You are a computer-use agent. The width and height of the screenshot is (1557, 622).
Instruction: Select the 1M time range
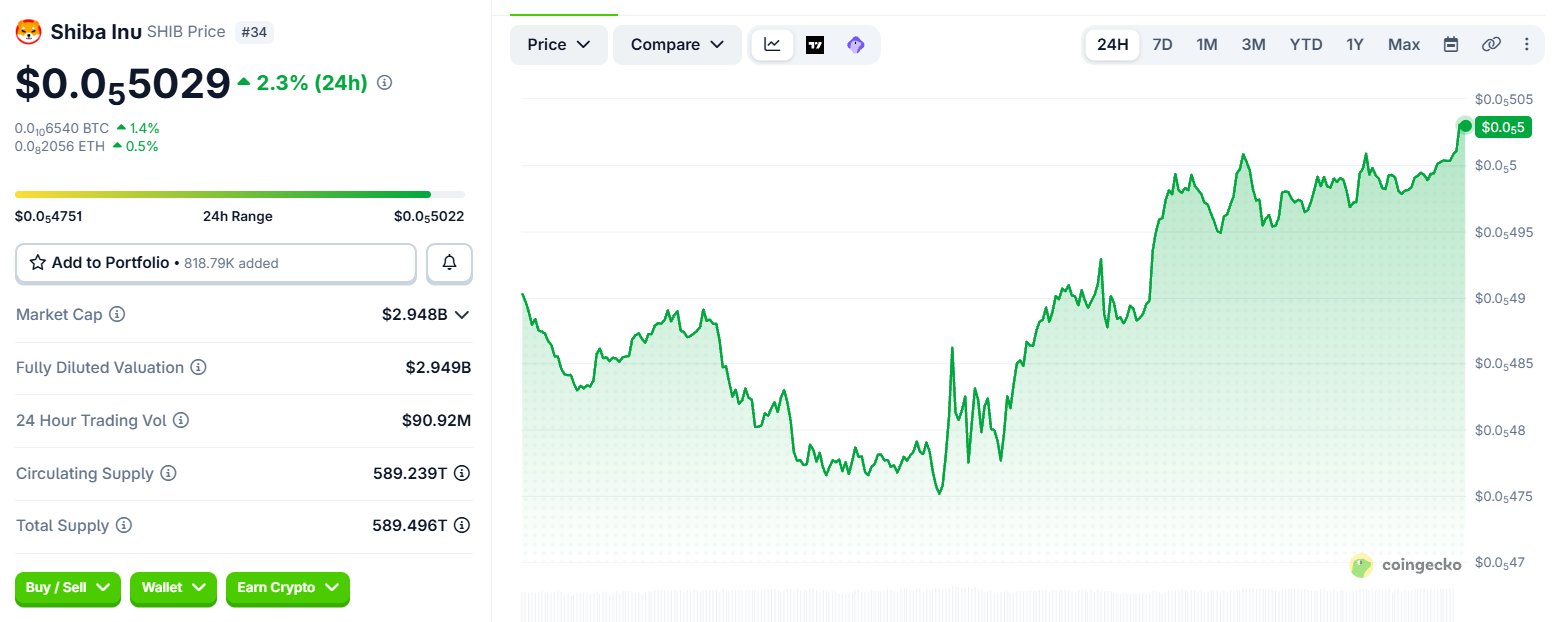click(x=1207, y=45)
